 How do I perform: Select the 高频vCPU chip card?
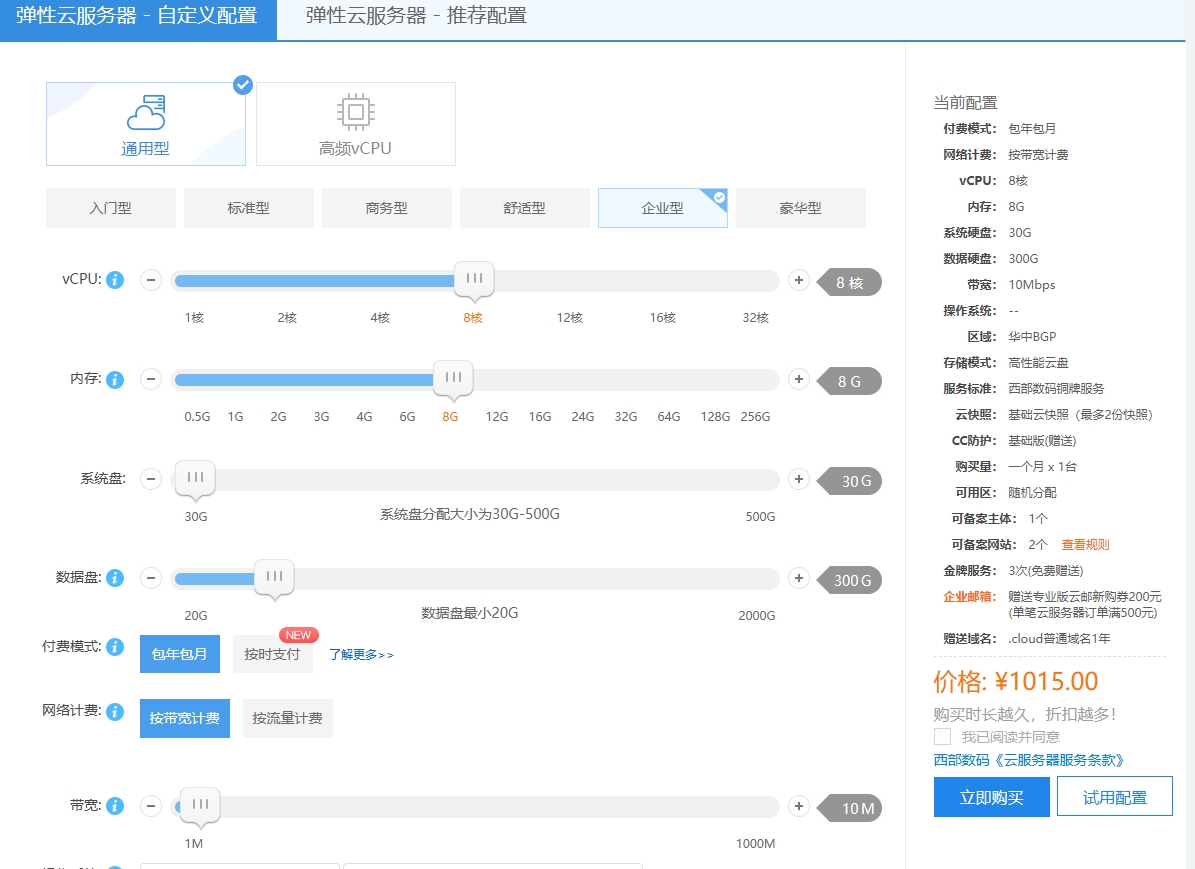click(356, 123)
